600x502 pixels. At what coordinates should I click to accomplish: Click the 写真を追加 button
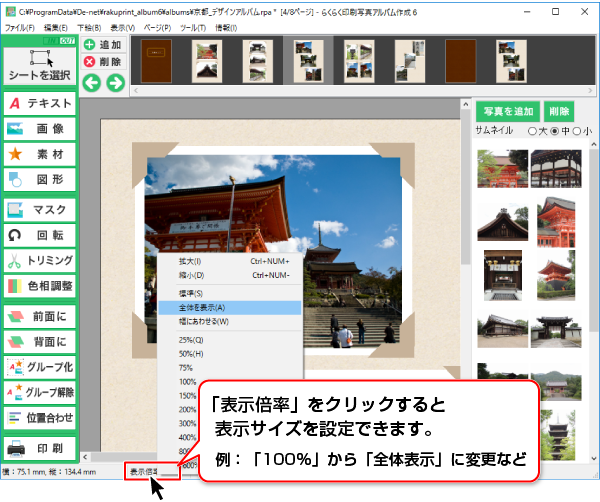[509, 111]
